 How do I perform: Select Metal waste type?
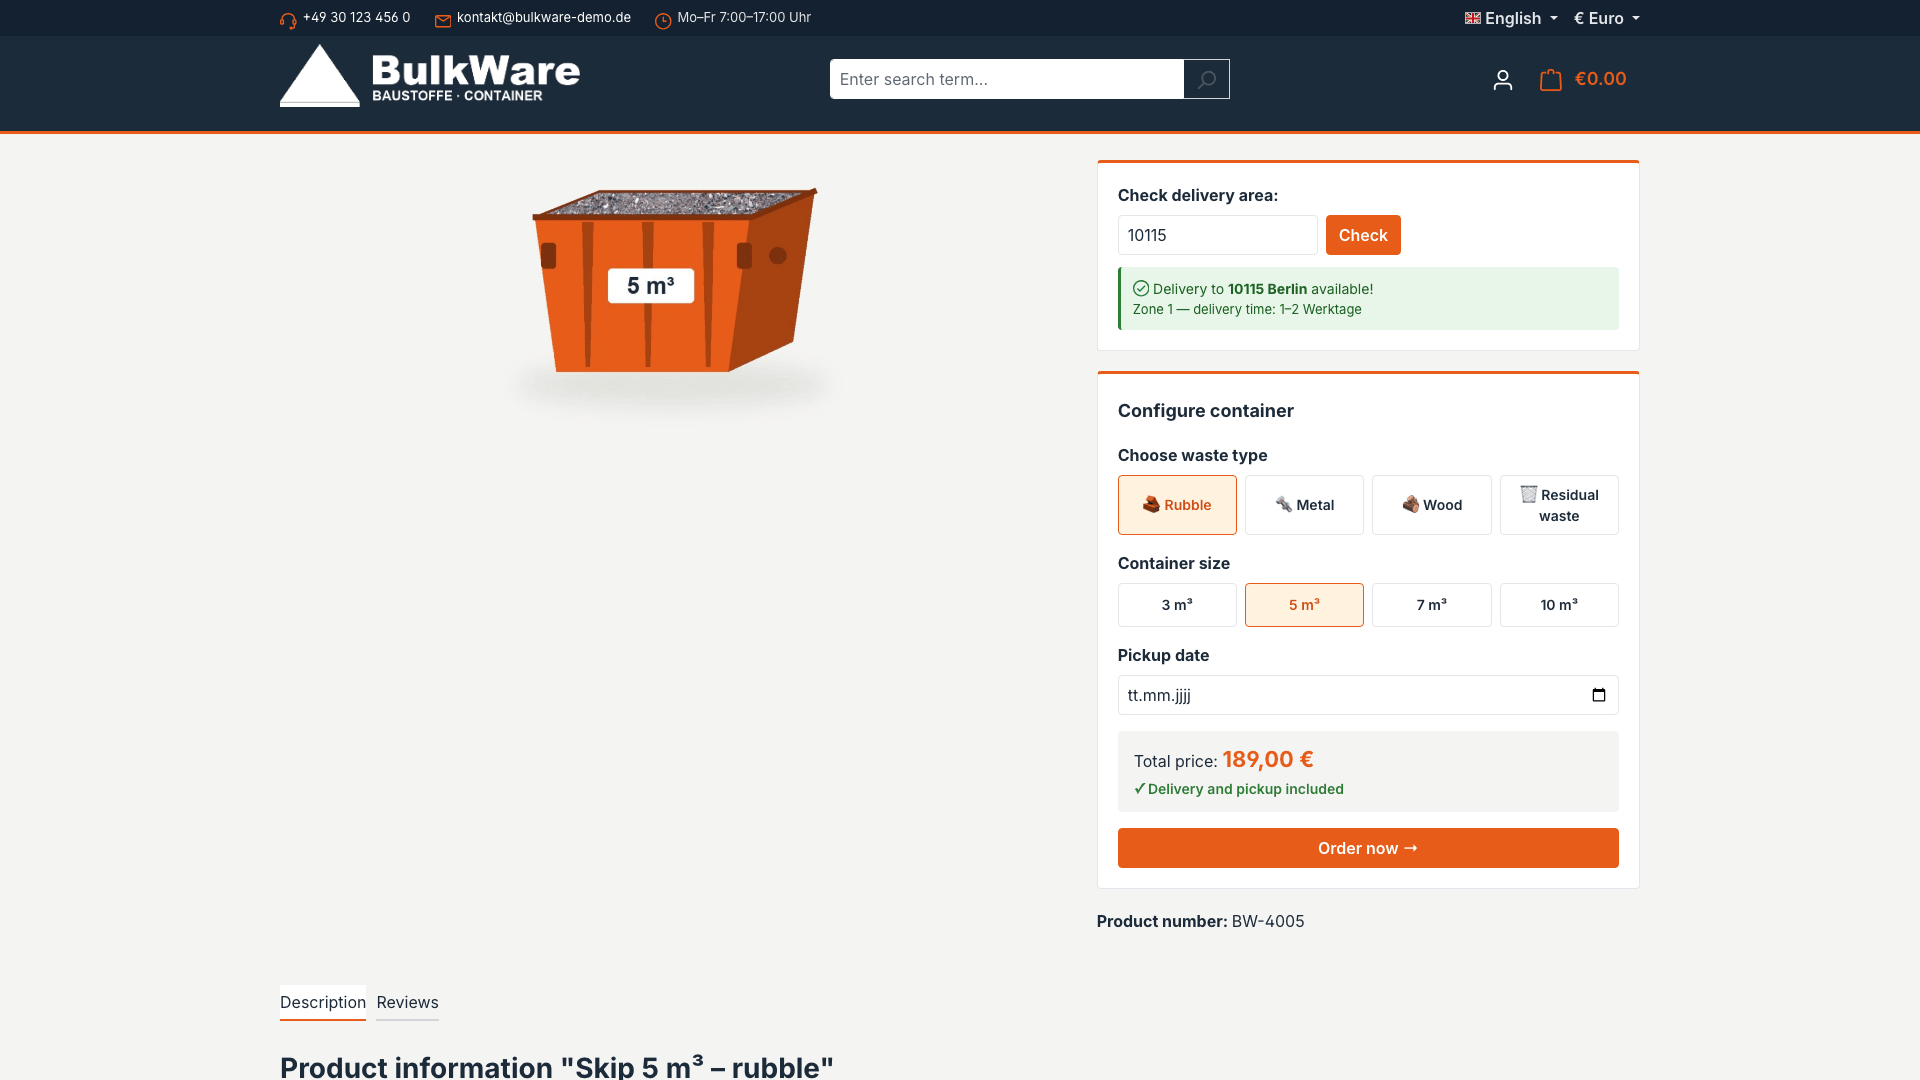coord(1304,505)
